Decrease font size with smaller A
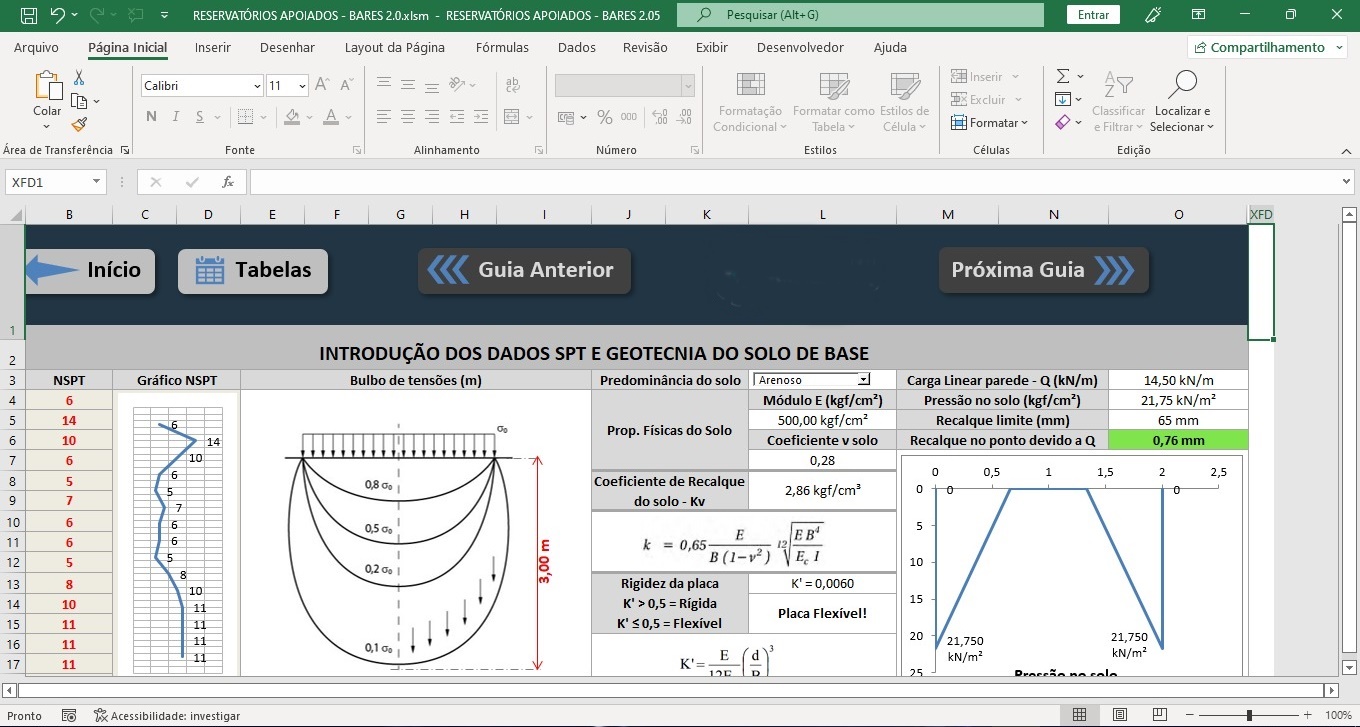 coord(346,86)
